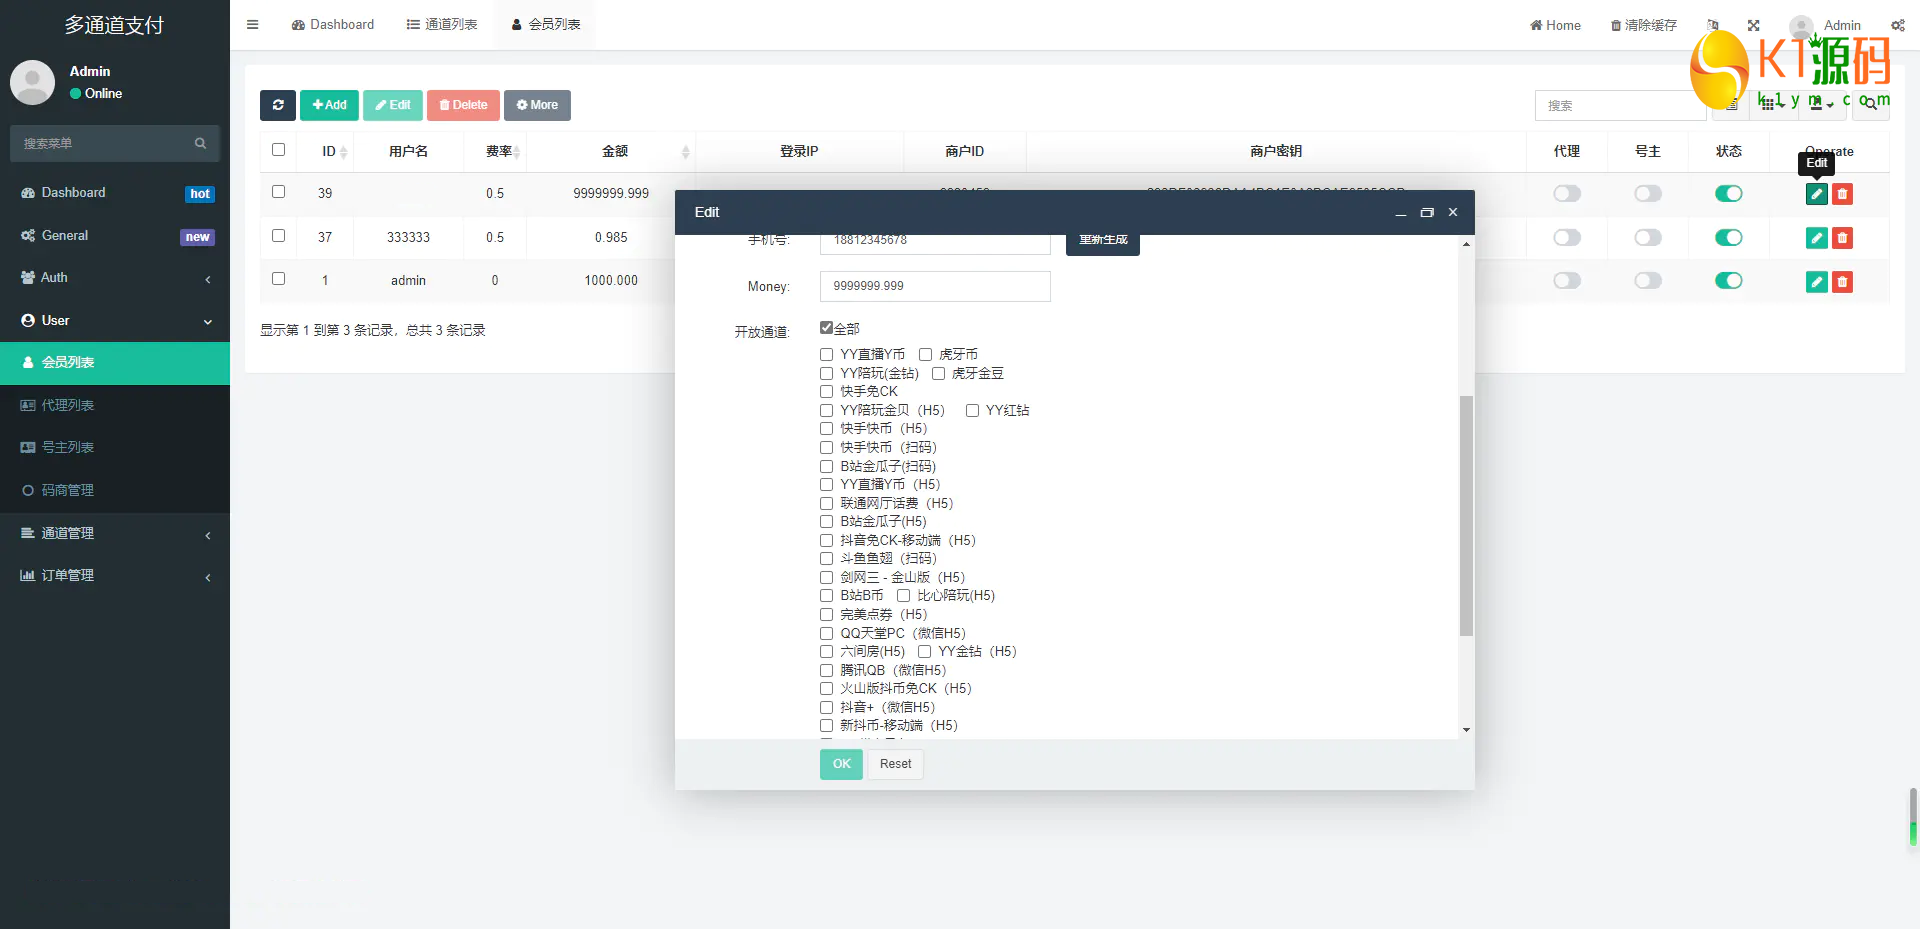Viewport: 1920px width, 929px height.
Task: Click the Edit dialog vertical scrollbar
Action: click(1466, 516)
